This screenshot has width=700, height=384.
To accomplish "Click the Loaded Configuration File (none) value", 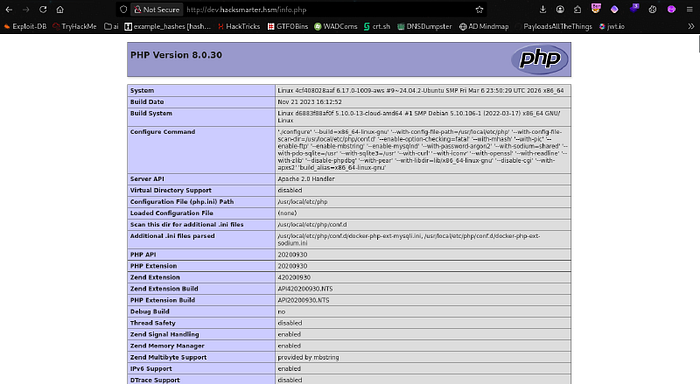I will (x=287, y=213).
